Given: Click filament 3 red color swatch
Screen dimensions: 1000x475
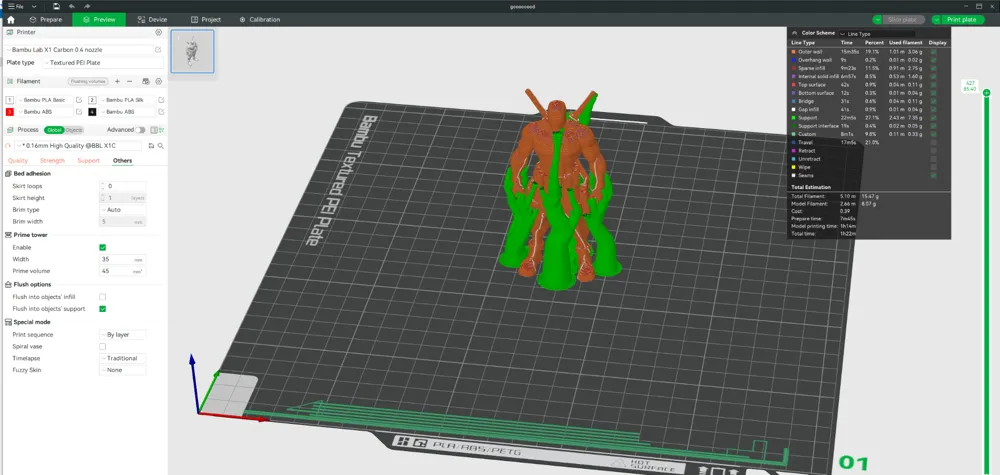Looking at the screenshot, I should coord(10,112).
